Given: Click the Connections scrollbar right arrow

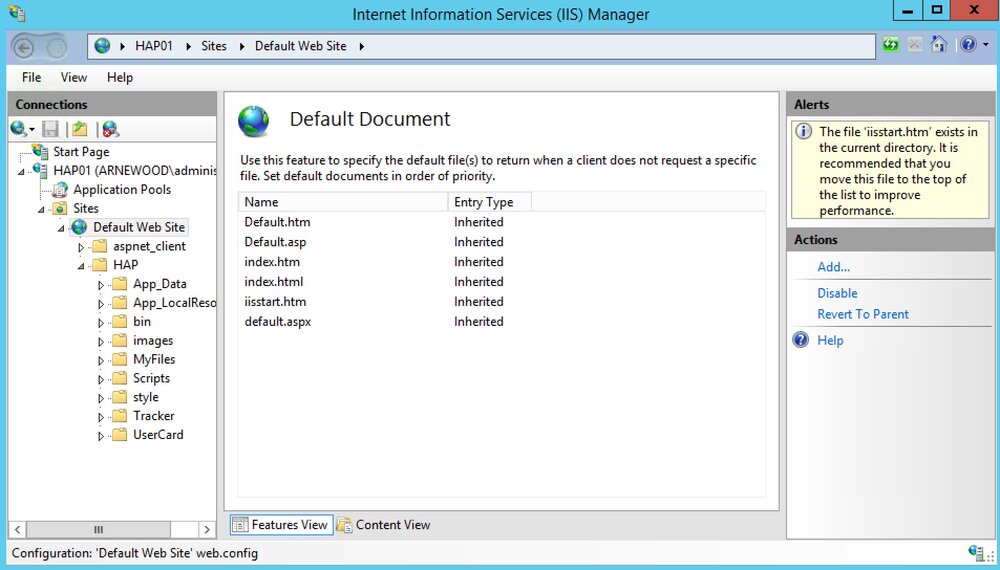Looking at the screenshot, I should (206, 529).
